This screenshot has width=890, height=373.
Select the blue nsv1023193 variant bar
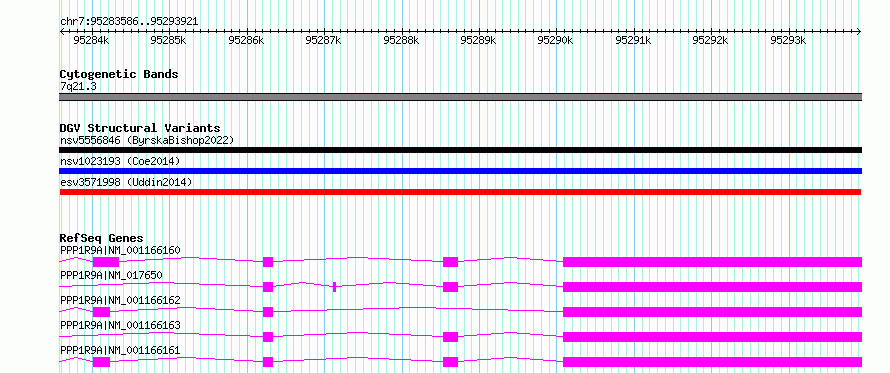(x=460, y=171)
